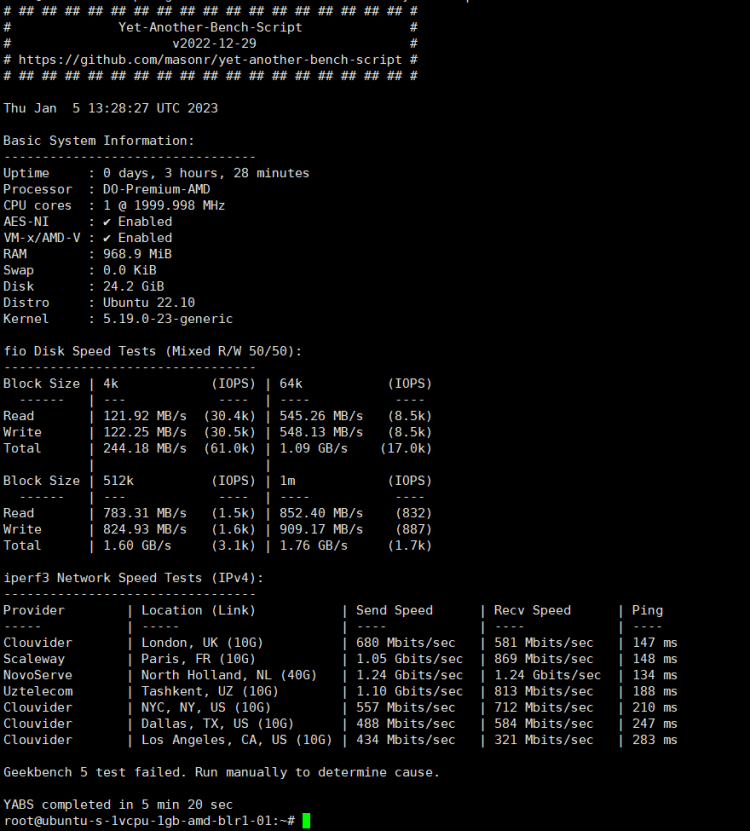Click the green terminal cursor at the prompt
This screenshot has height=831, width=750.
[306, 820]
